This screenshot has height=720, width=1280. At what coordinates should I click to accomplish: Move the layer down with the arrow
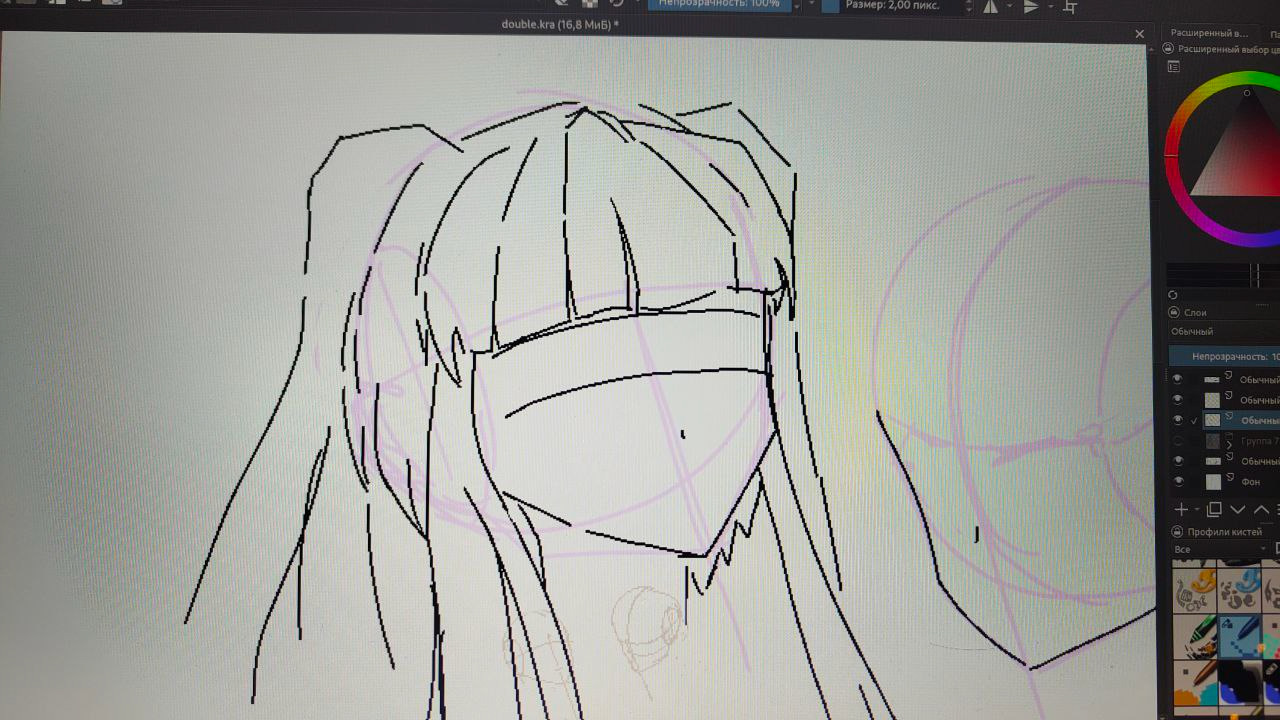(1237, 510)
